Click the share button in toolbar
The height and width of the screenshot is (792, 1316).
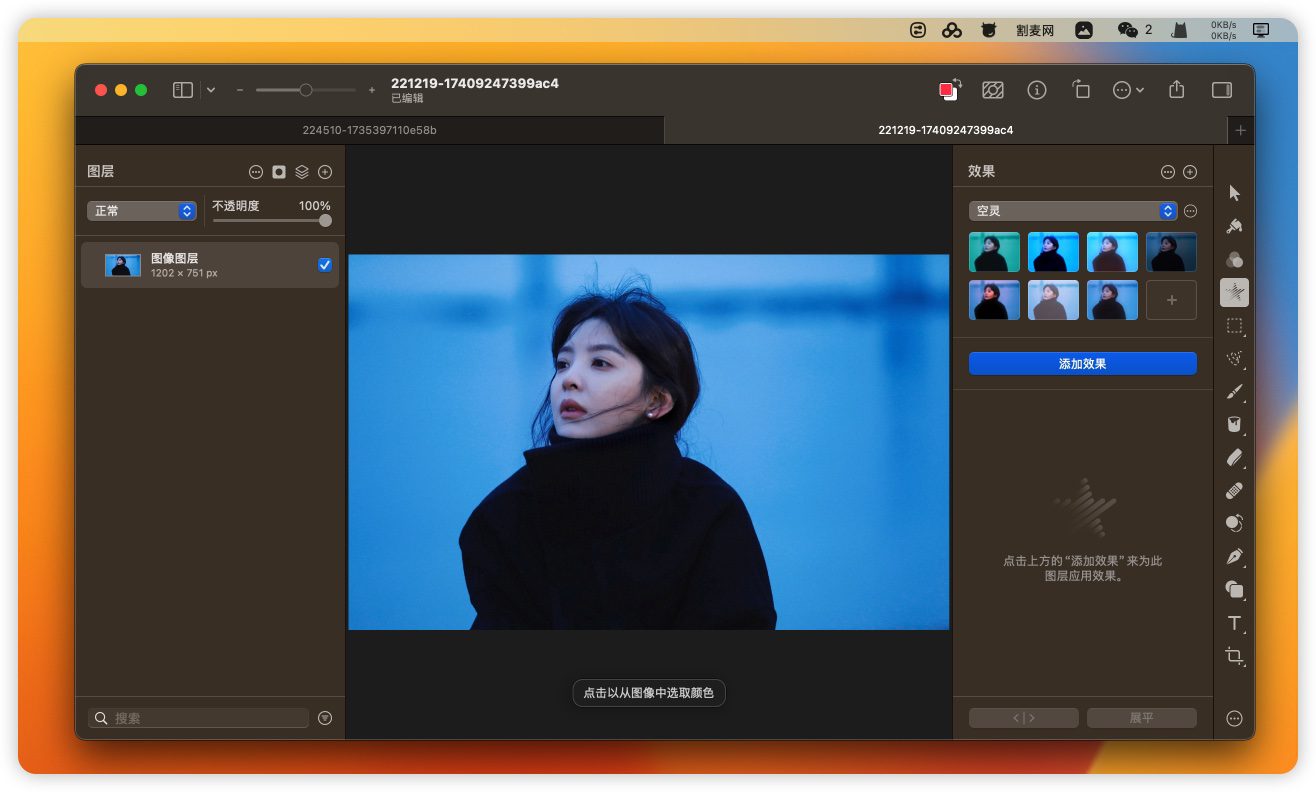[1177, 90]
